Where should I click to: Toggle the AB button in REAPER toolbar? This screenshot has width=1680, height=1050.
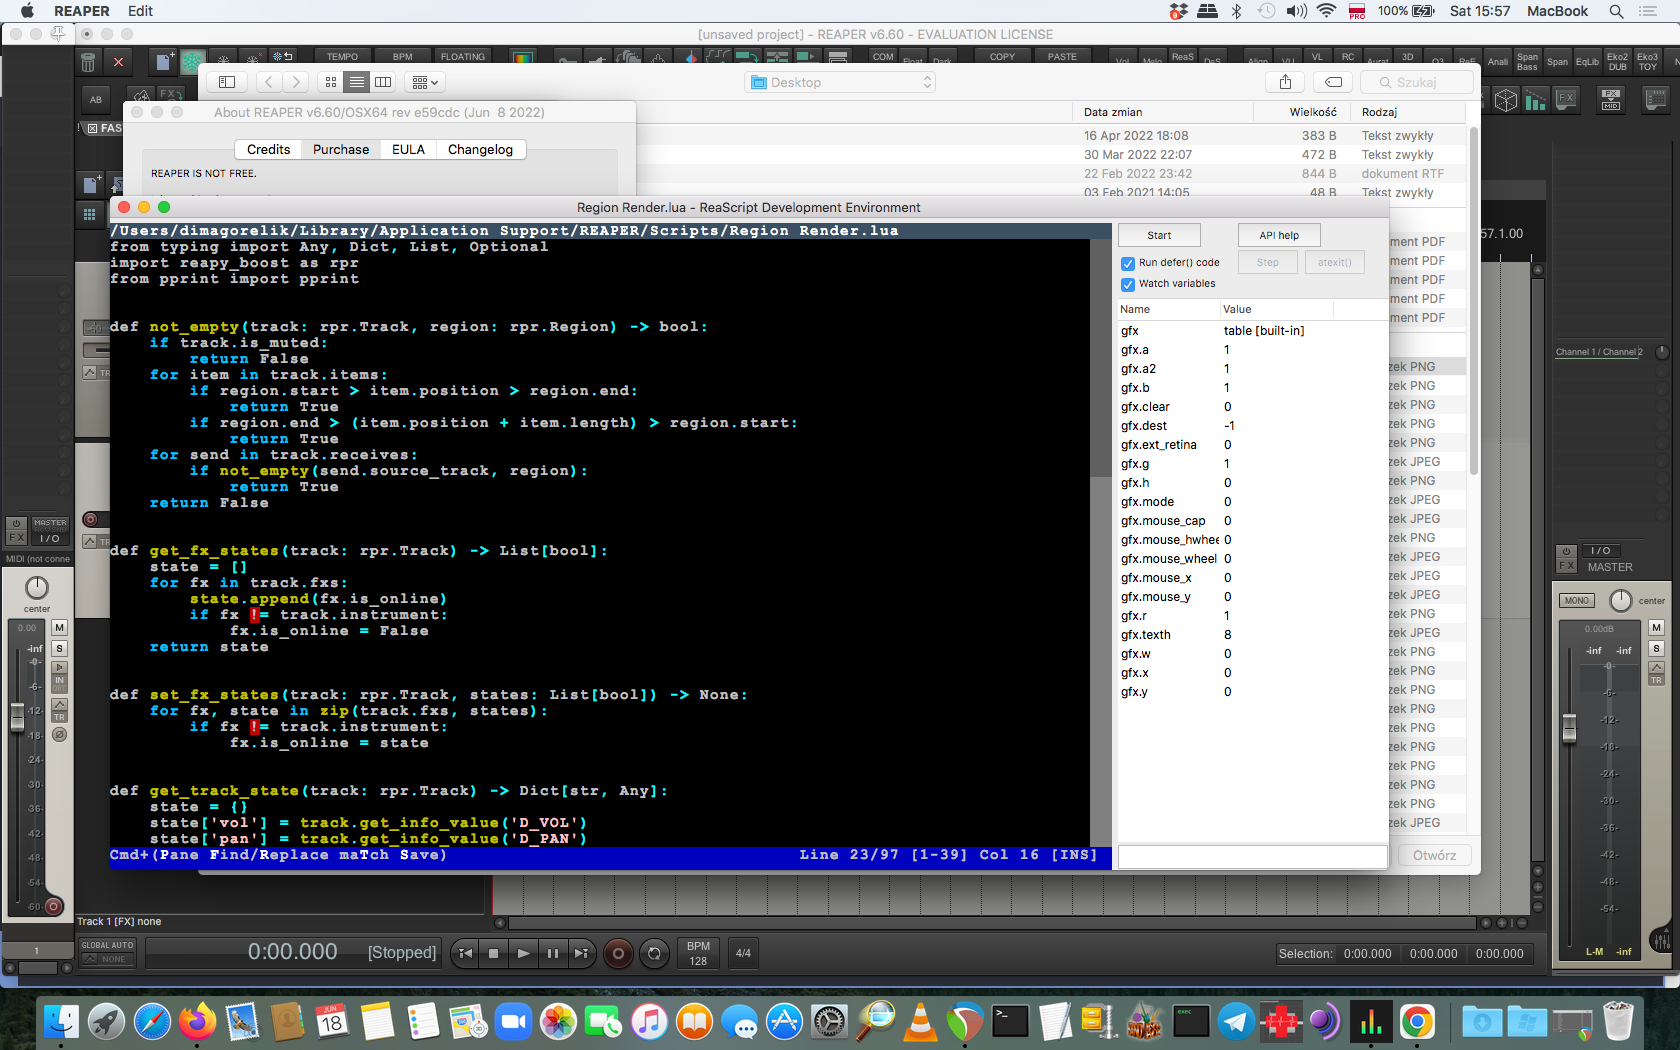(96, 99)
